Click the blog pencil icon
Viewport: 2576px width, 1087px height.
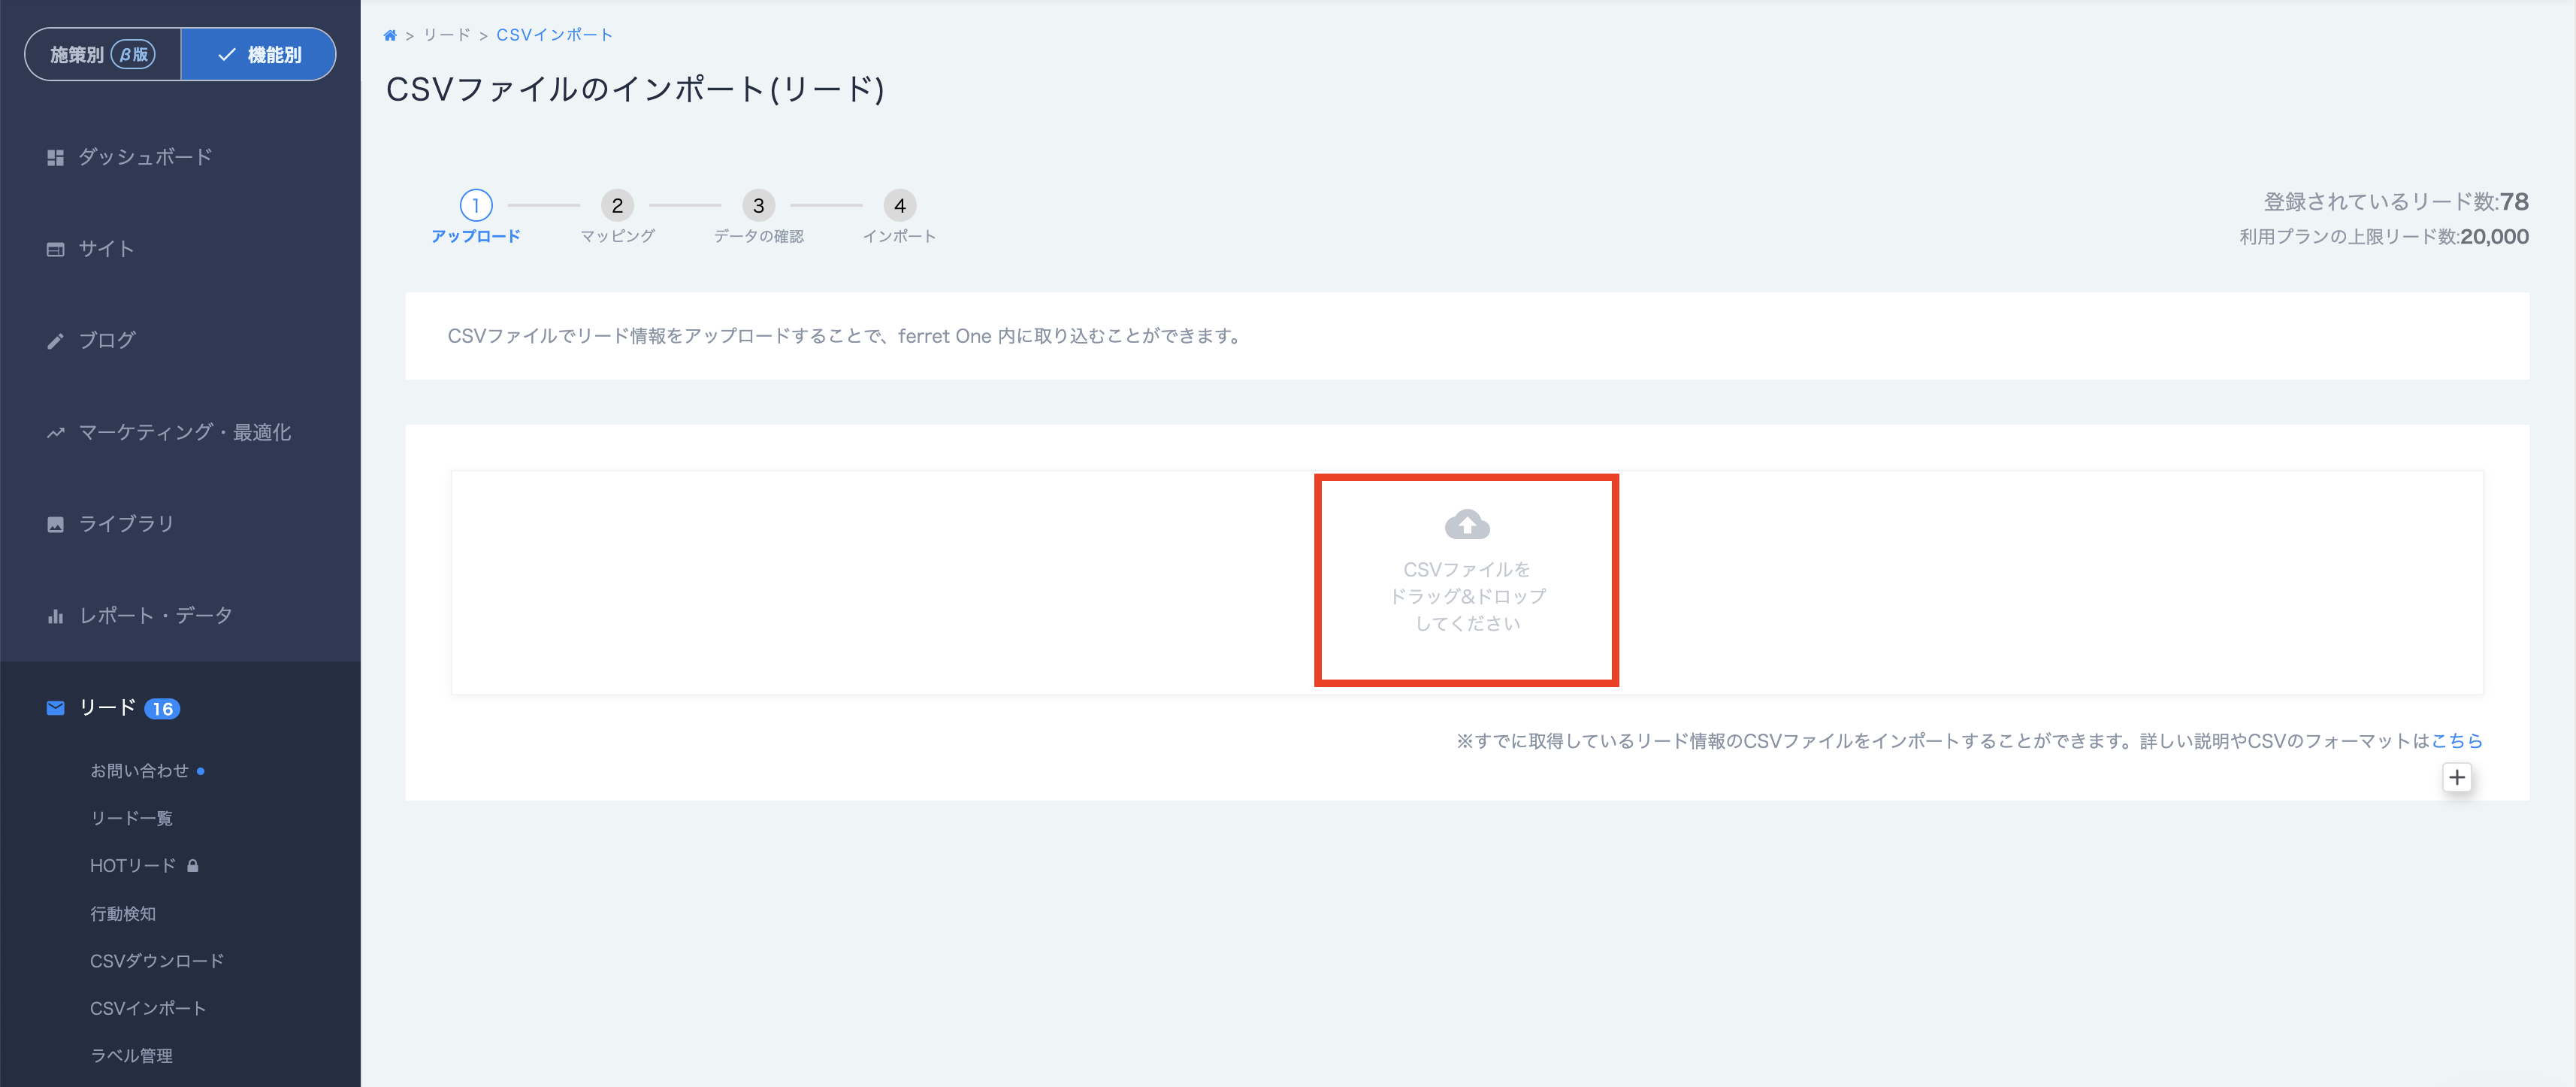point(56,341)
